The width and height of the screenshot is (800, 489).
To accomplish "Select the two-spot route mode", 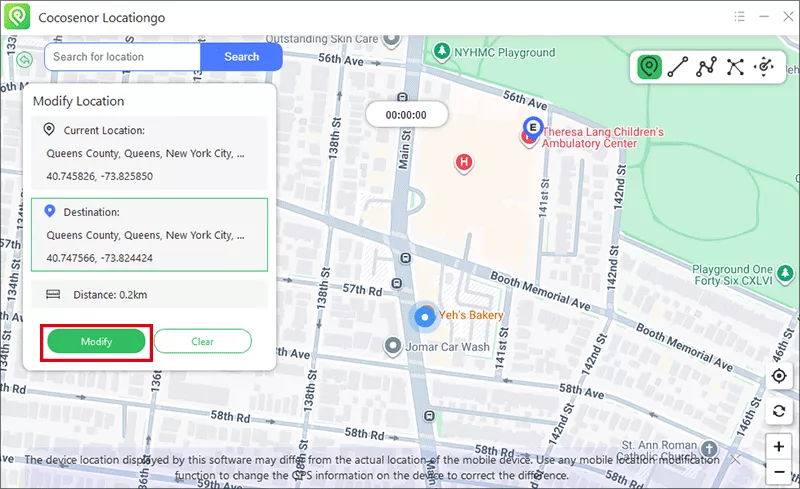I will point(678,67).
